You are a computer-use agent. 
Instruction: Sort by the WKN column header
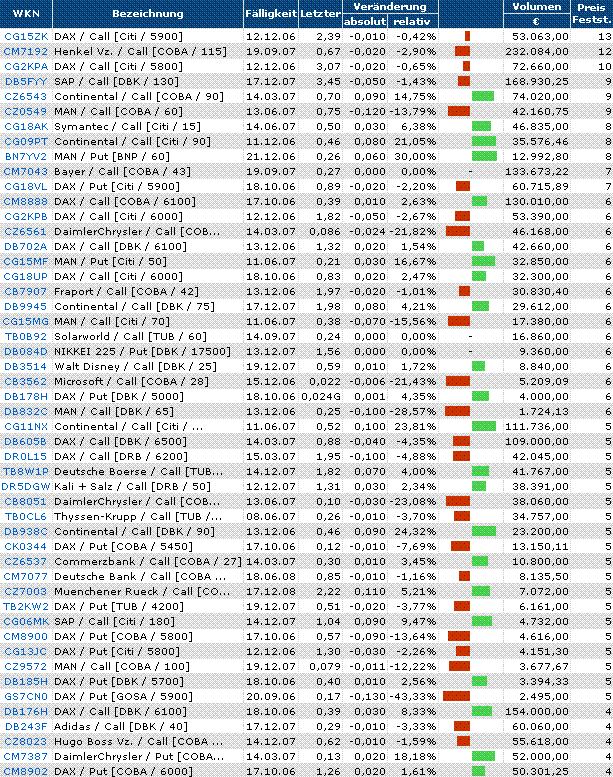coord(26,14)
